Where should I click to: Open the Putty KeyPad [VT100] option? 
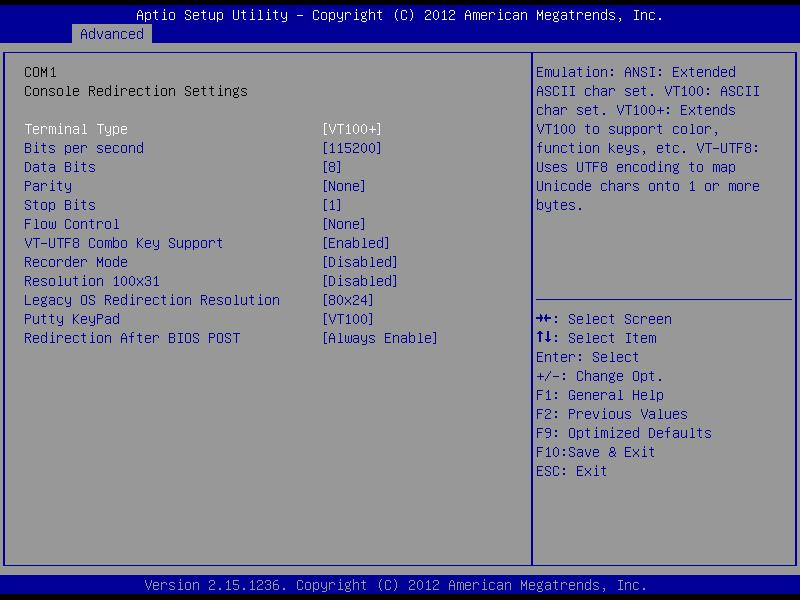[347, 319]
